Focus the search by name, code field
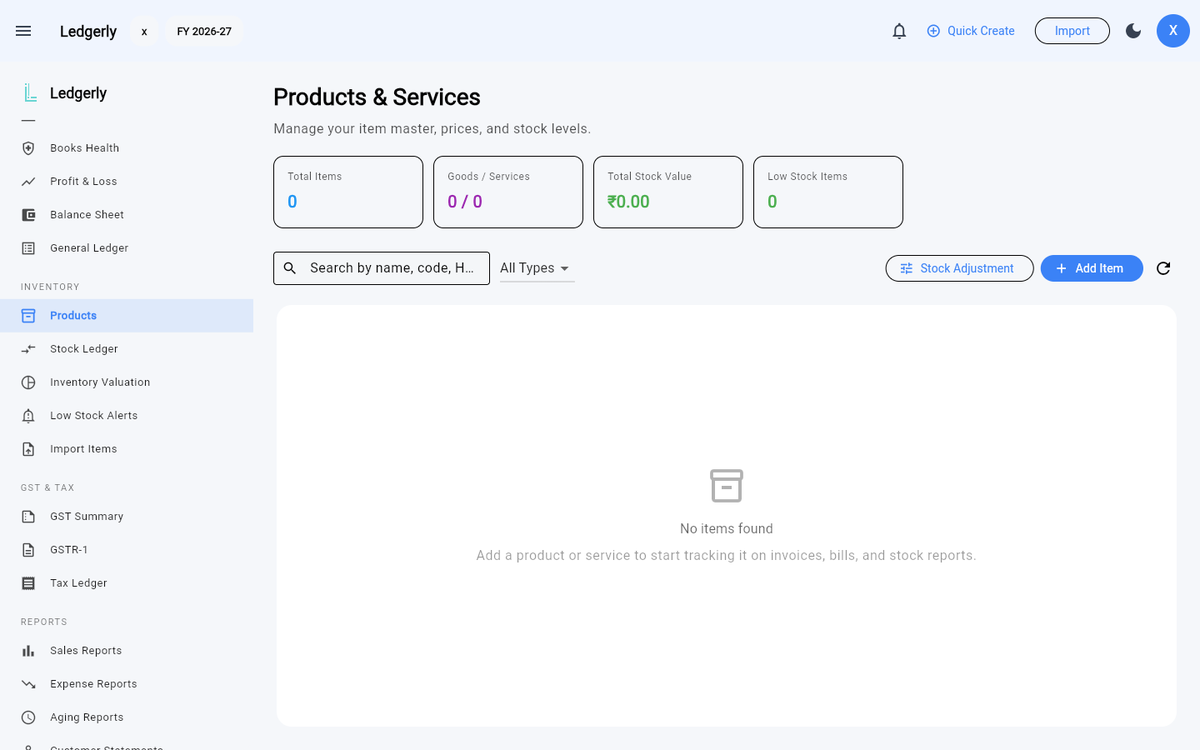The height and width of the screenshot is (750, 1200). [x=381, y=268]
